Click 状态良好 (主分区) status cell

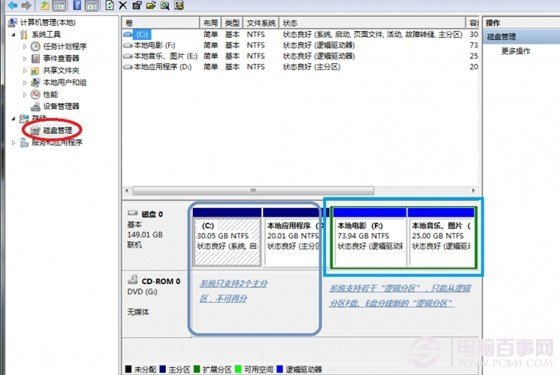coord(311,67)
